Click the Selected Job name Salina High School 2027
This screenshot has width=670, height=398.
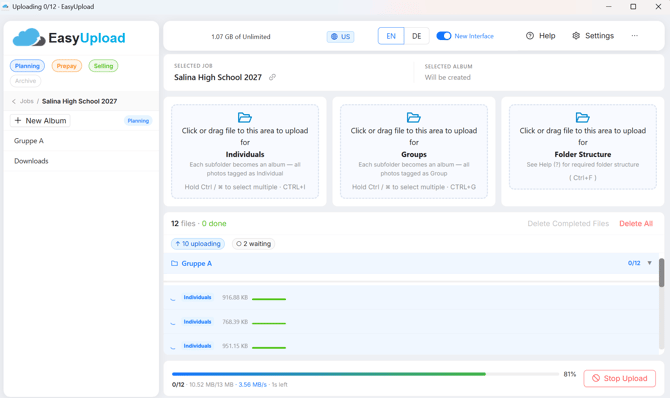tap(217, 77)
